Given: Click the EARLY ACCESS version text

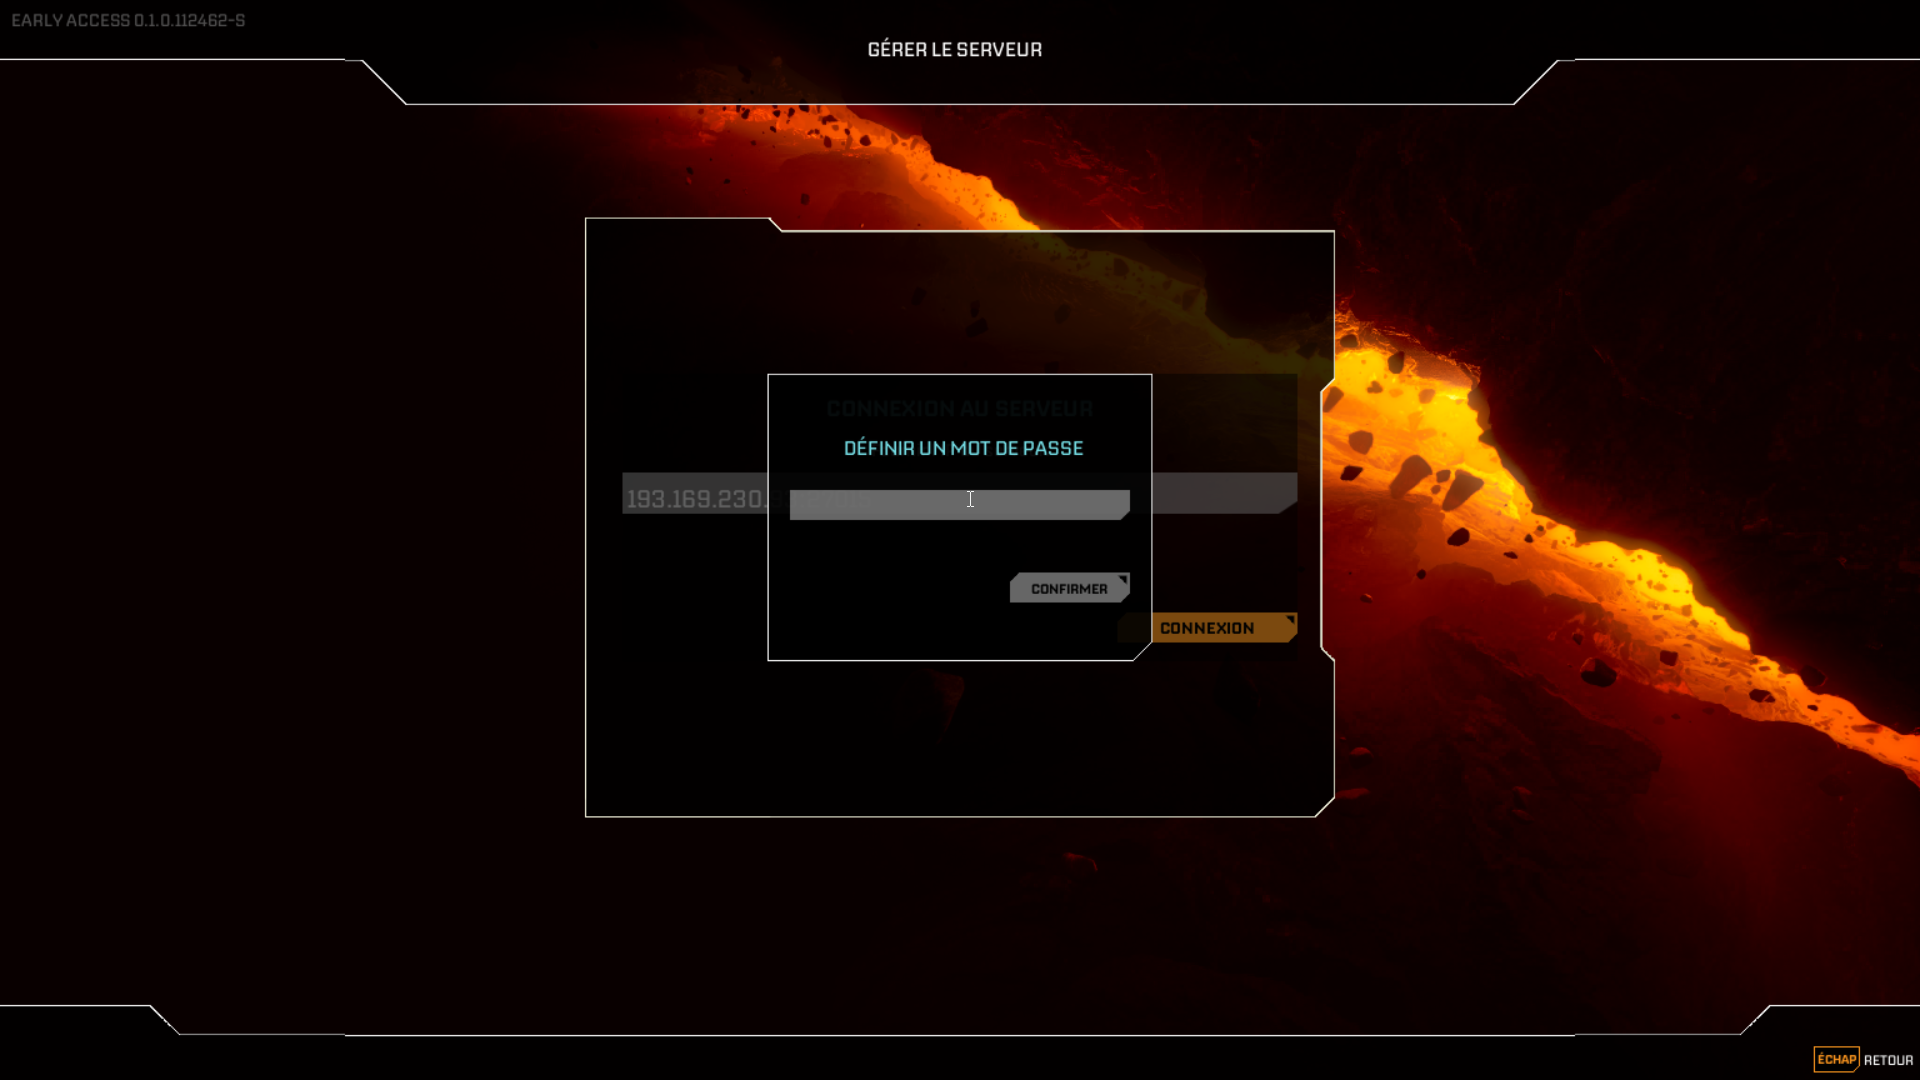Looking at the screenshot, I should click(x=128, y=20).
